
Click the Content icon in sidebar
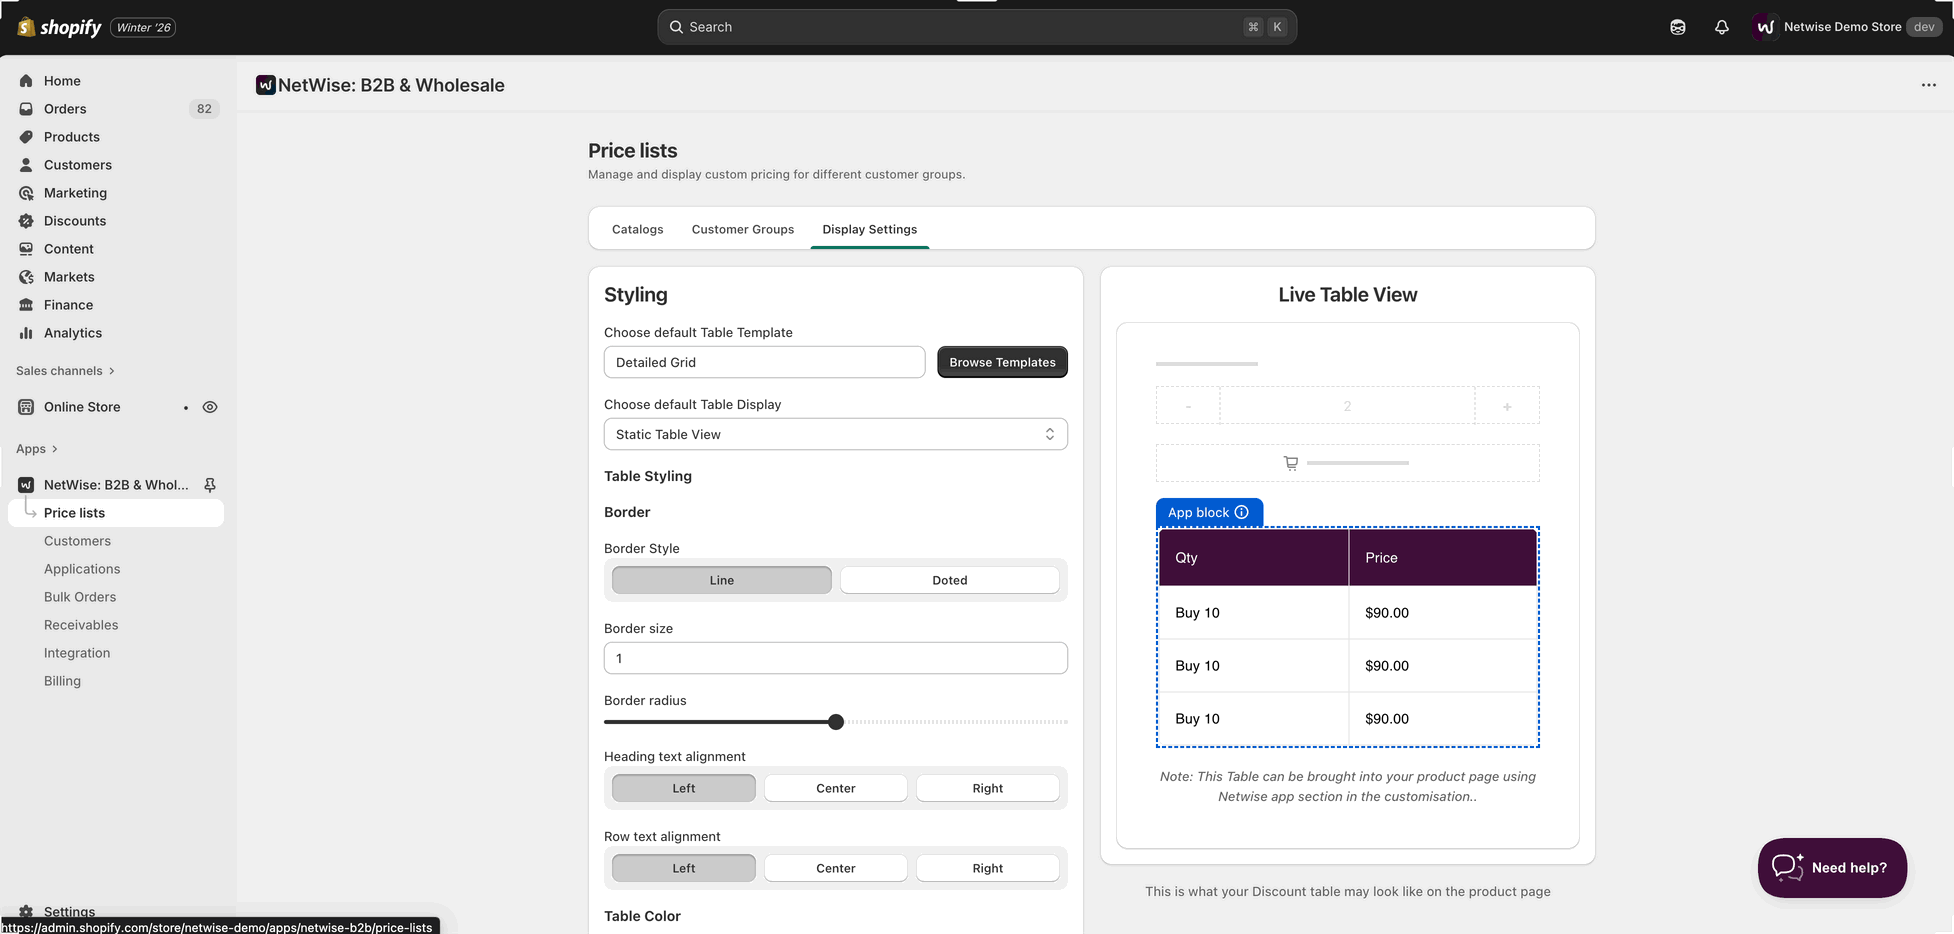point(26,249)
